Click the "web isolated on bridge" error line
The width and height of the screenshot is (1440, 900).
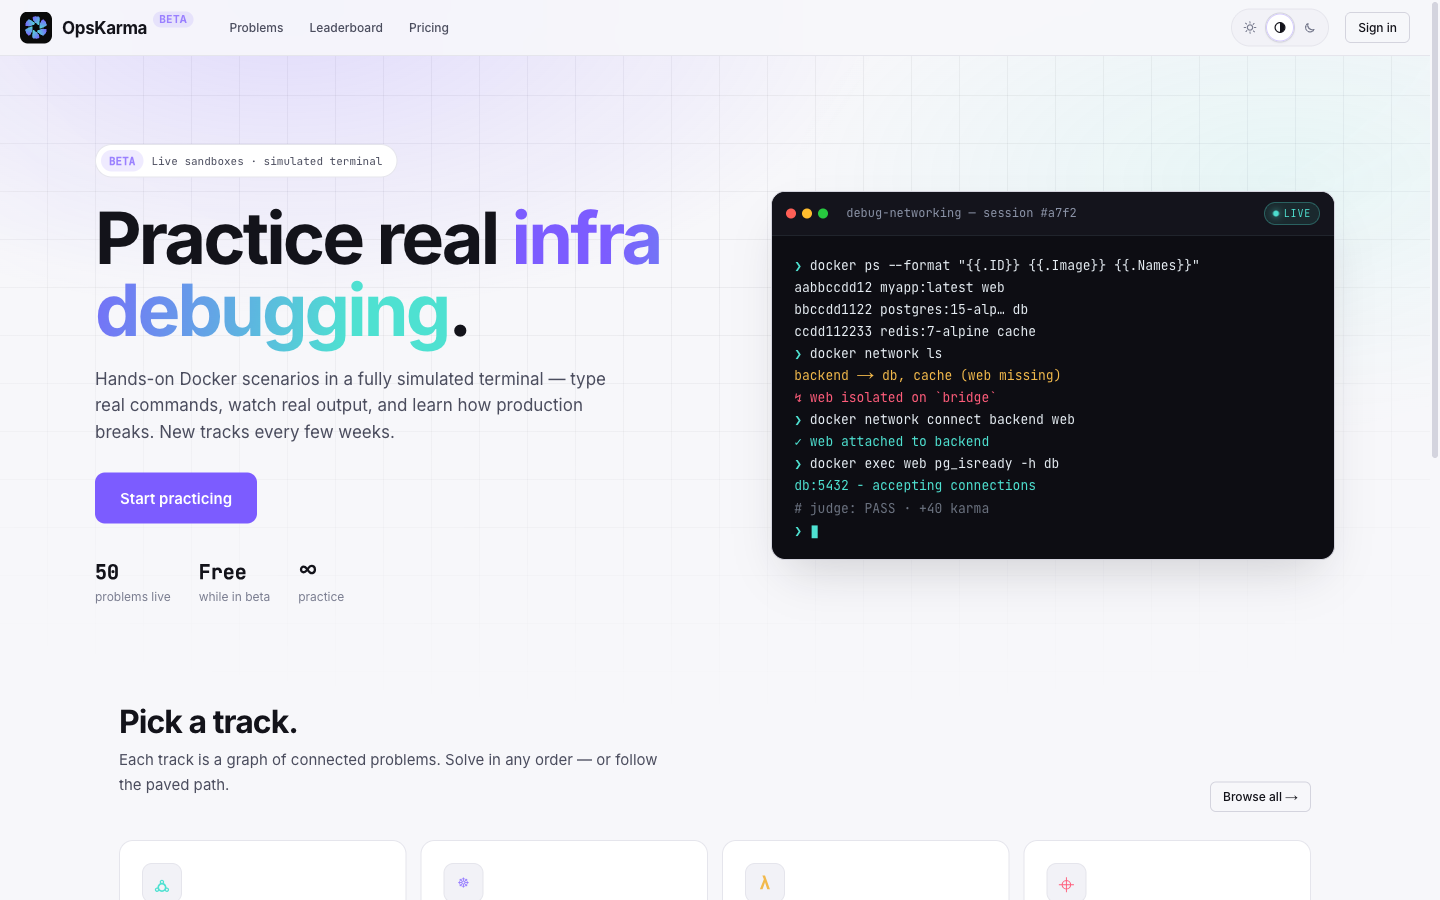point(895,398)
